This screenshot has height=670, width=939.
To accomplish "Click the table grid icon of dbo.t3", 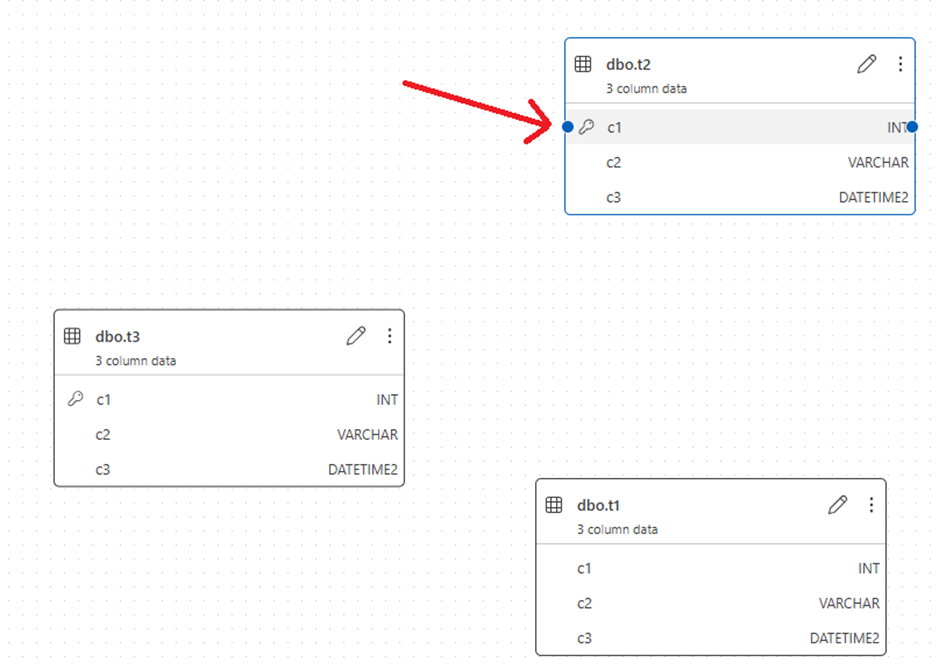I will click(72, 336).
